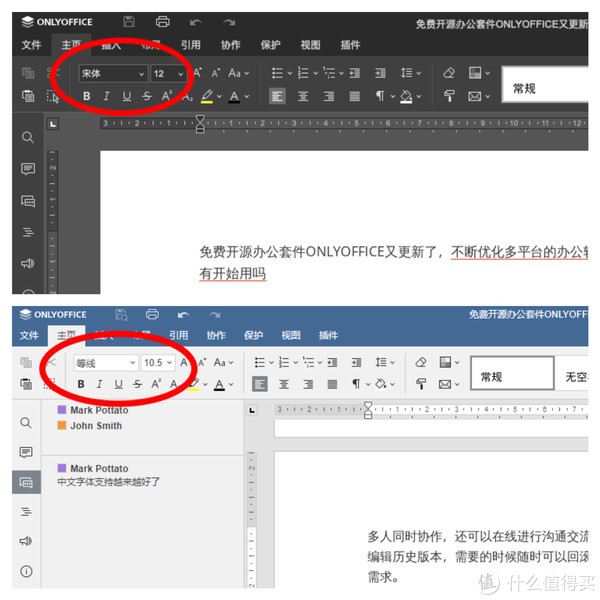
Task: Click Undo arrow in dark-theme window
Action: pyautogui.click(x=196, y=23)
